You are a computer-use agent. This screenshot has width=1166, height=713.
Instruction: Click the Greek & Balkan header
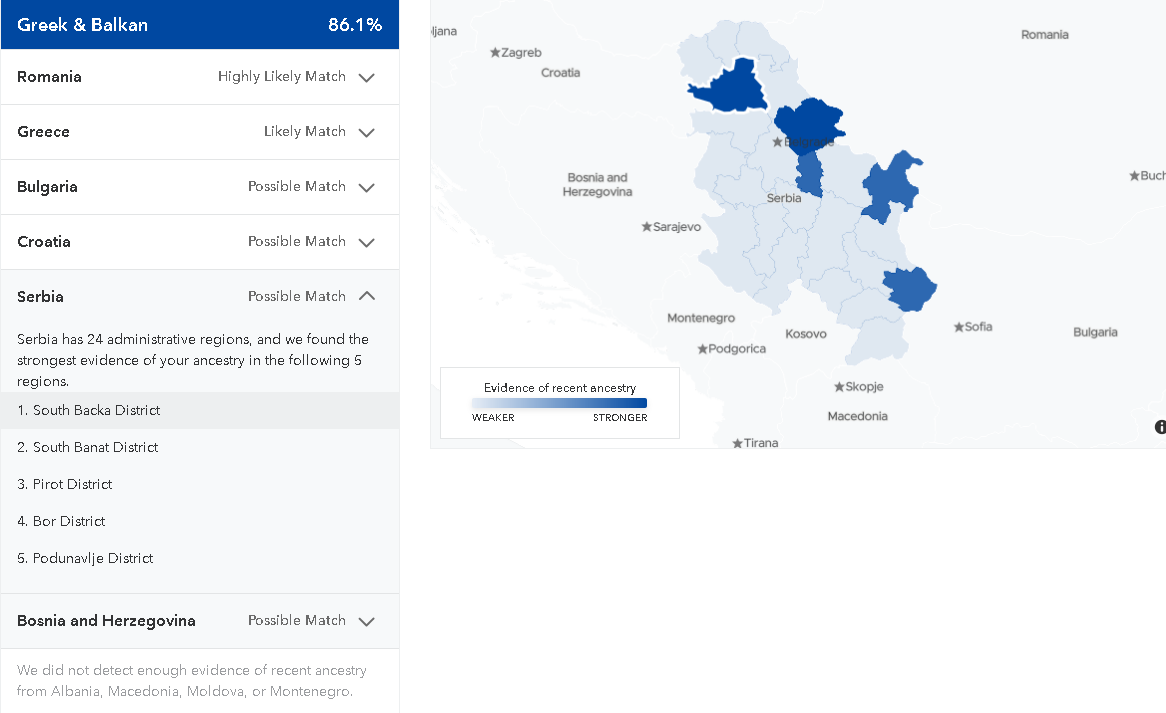coord(200,25)
